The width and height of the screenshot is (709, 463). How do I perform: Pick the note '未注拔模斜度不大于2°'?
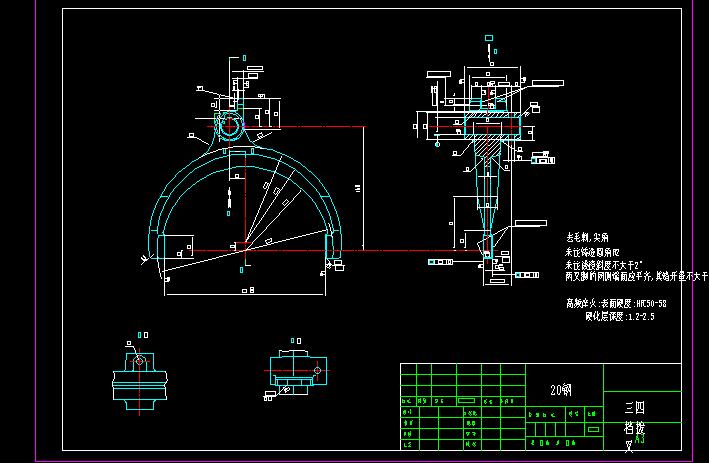(604, 265)
